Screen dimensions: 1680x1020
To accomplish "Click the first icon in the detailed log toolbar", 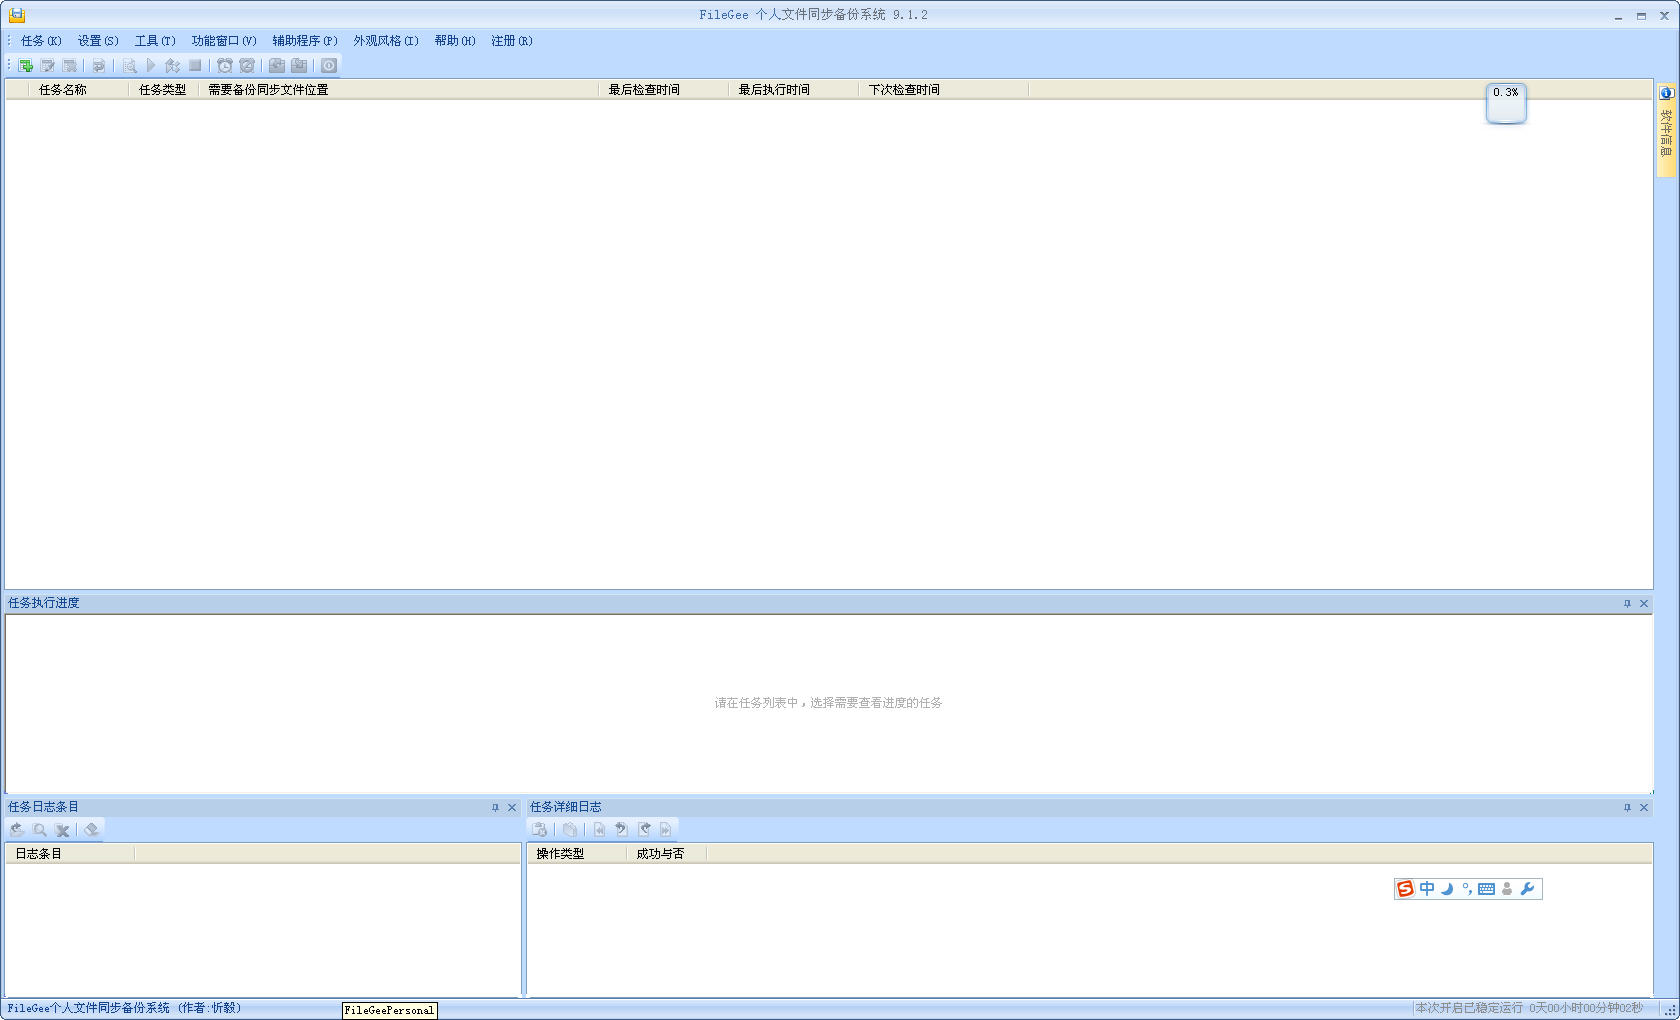I will pos(540,829).
